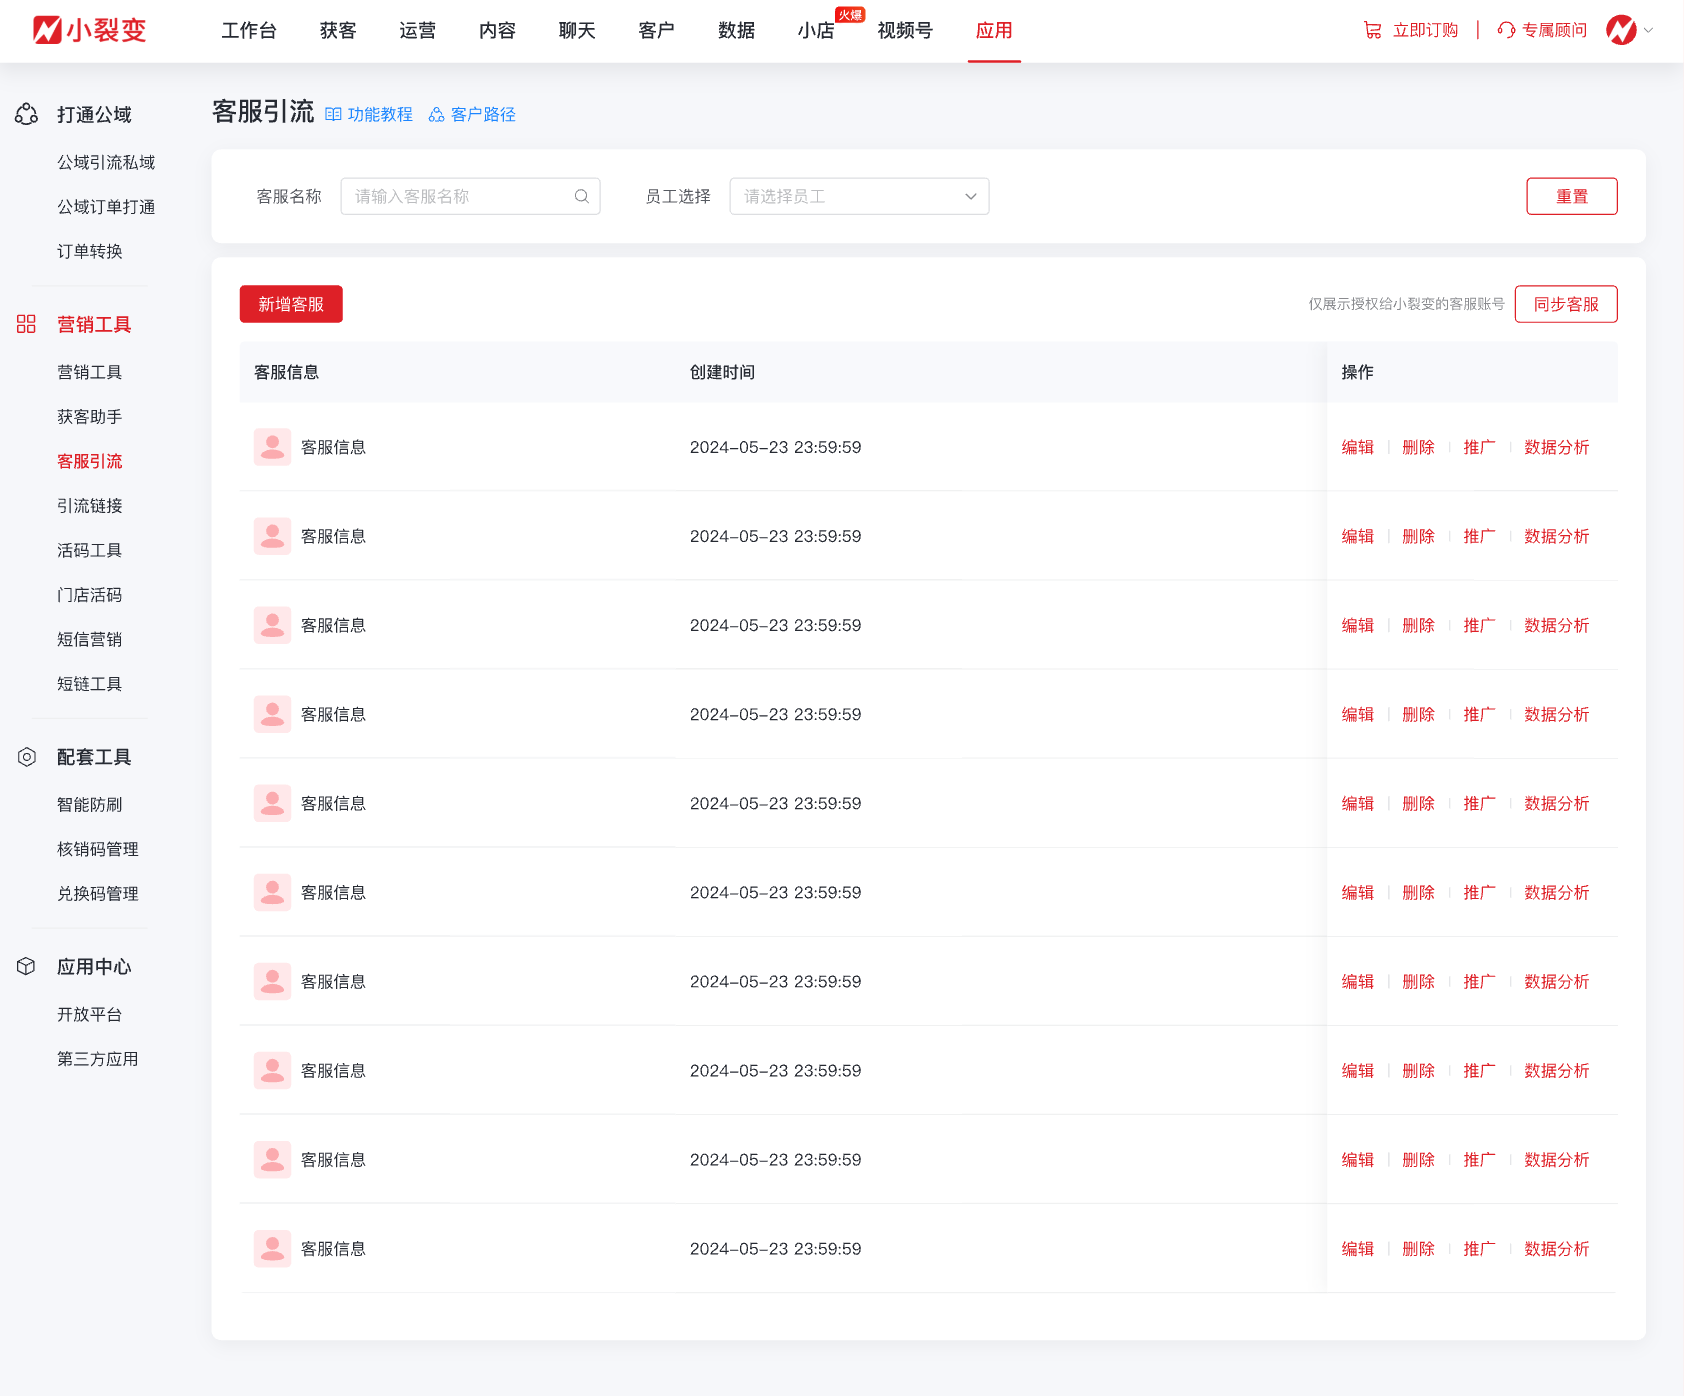Click the shopping cart 立即订购 icon
This screenshot has height=1396, width=1684.
[1372, 30]
